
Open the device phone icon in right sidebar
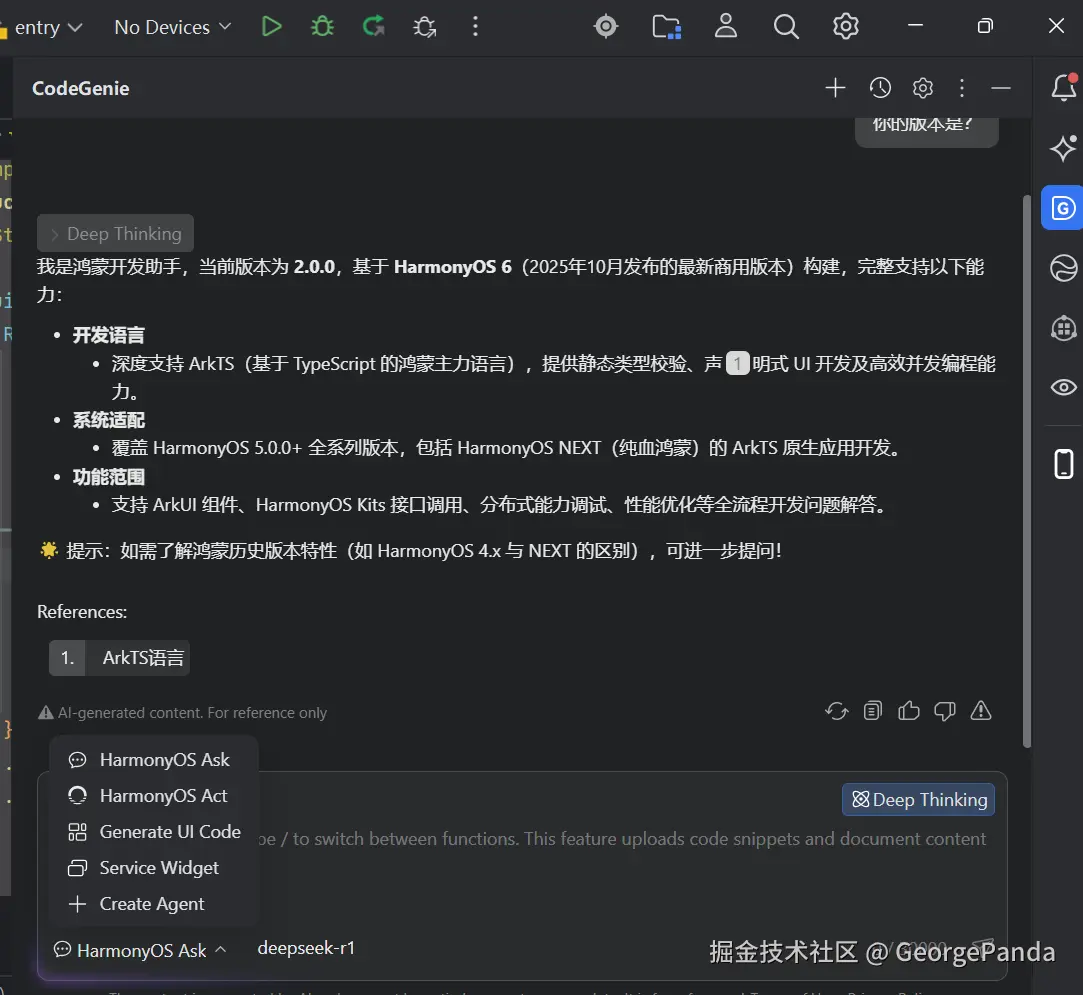[x=1062, y=463]
